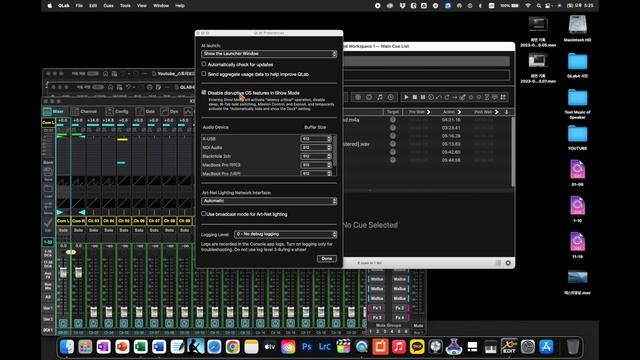Viewport: 640px width, 360px height.
Task: Add an Arm cue from QLab toolbar
Action: [x=471, y=97]
